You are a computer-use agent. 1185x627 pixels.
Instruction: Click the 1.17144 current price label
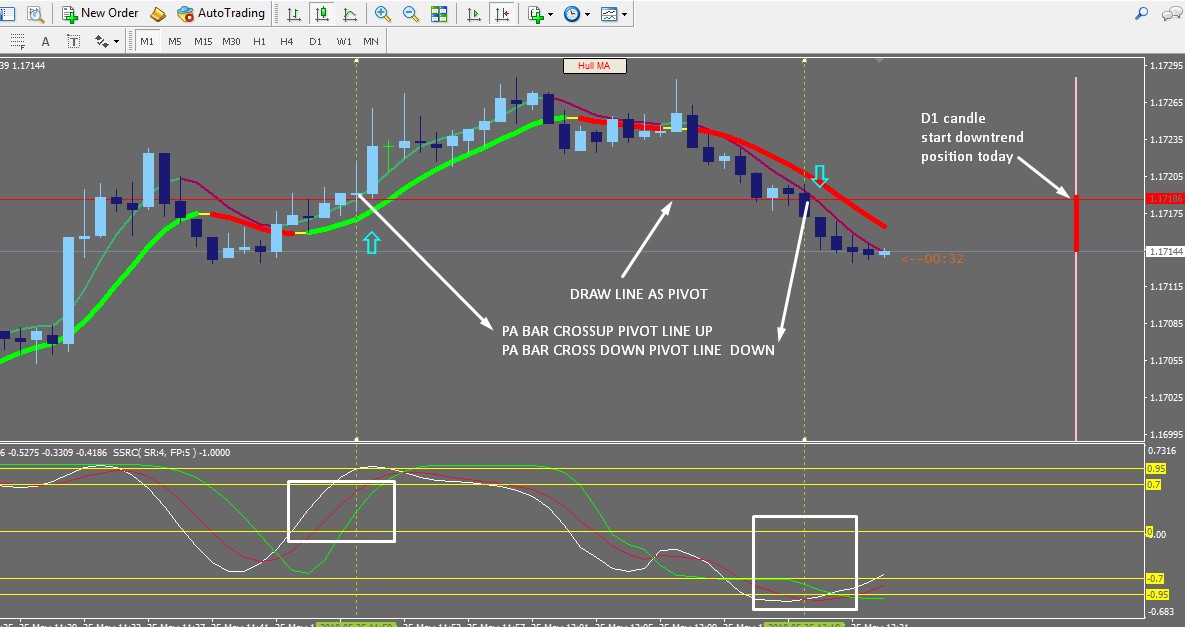click(x=1165, y=252)
